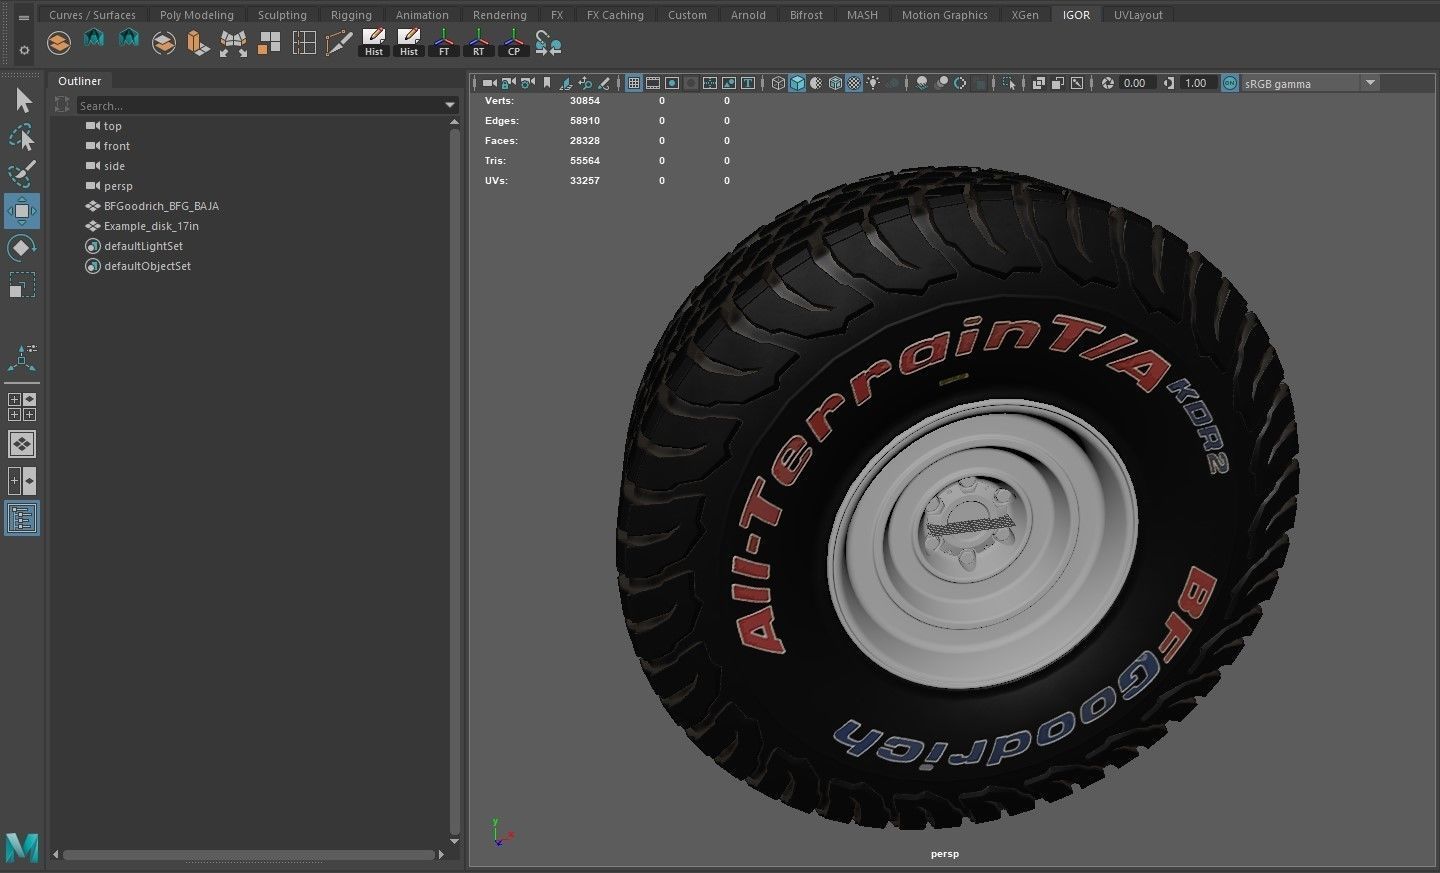Image resolution: width=1440 pixels, height=873 pixels.
Task: Click the grease pencil icon in viewport bar
Action: point(603,83)
